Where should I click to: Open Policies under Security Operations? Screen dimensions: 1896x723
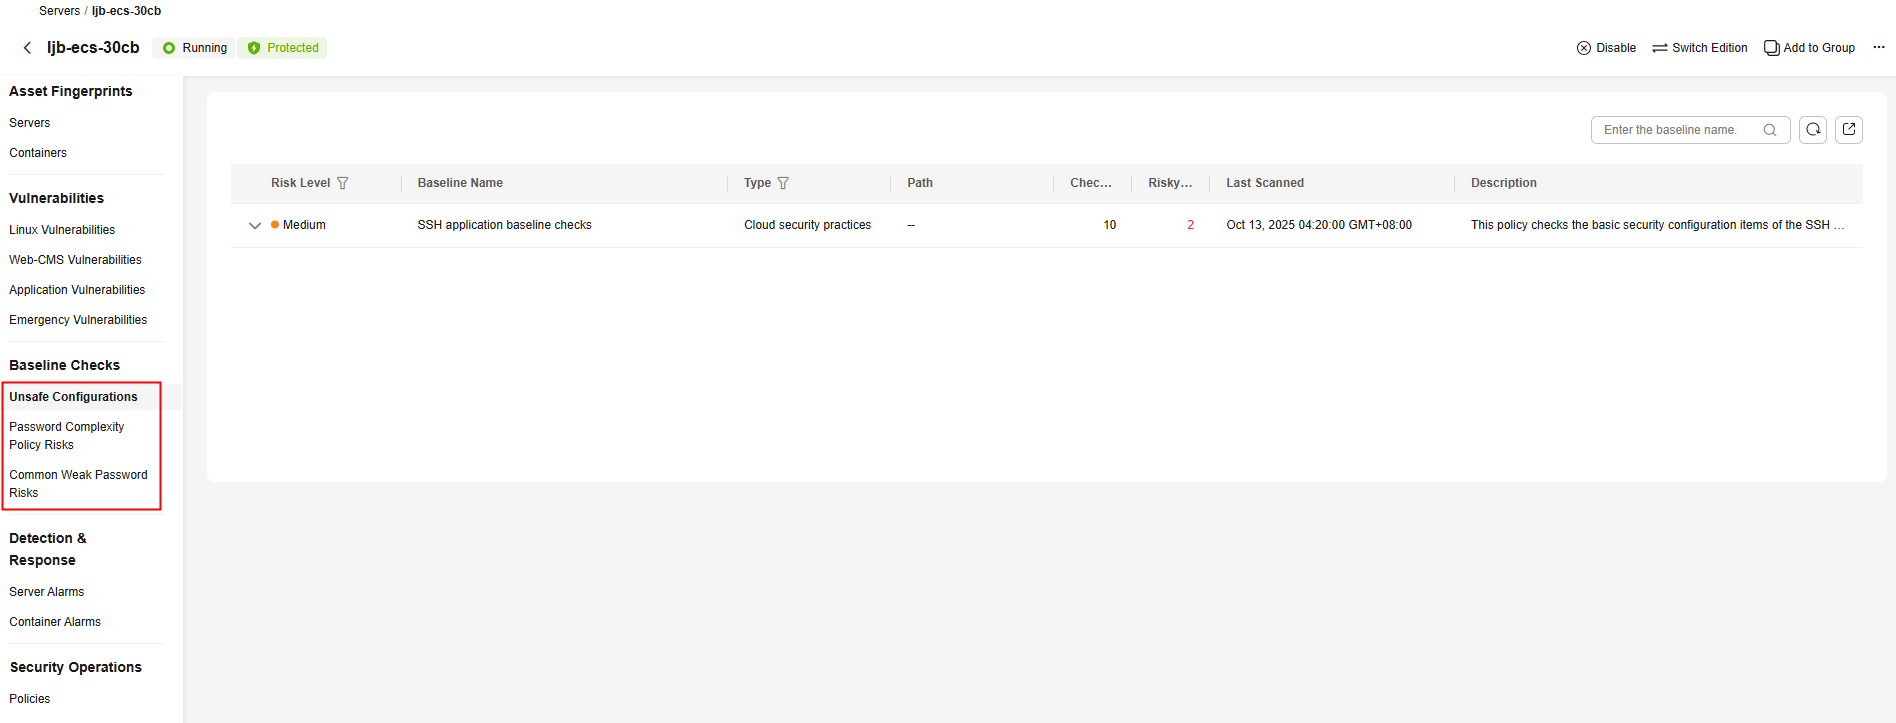click(x=30, y=699)
